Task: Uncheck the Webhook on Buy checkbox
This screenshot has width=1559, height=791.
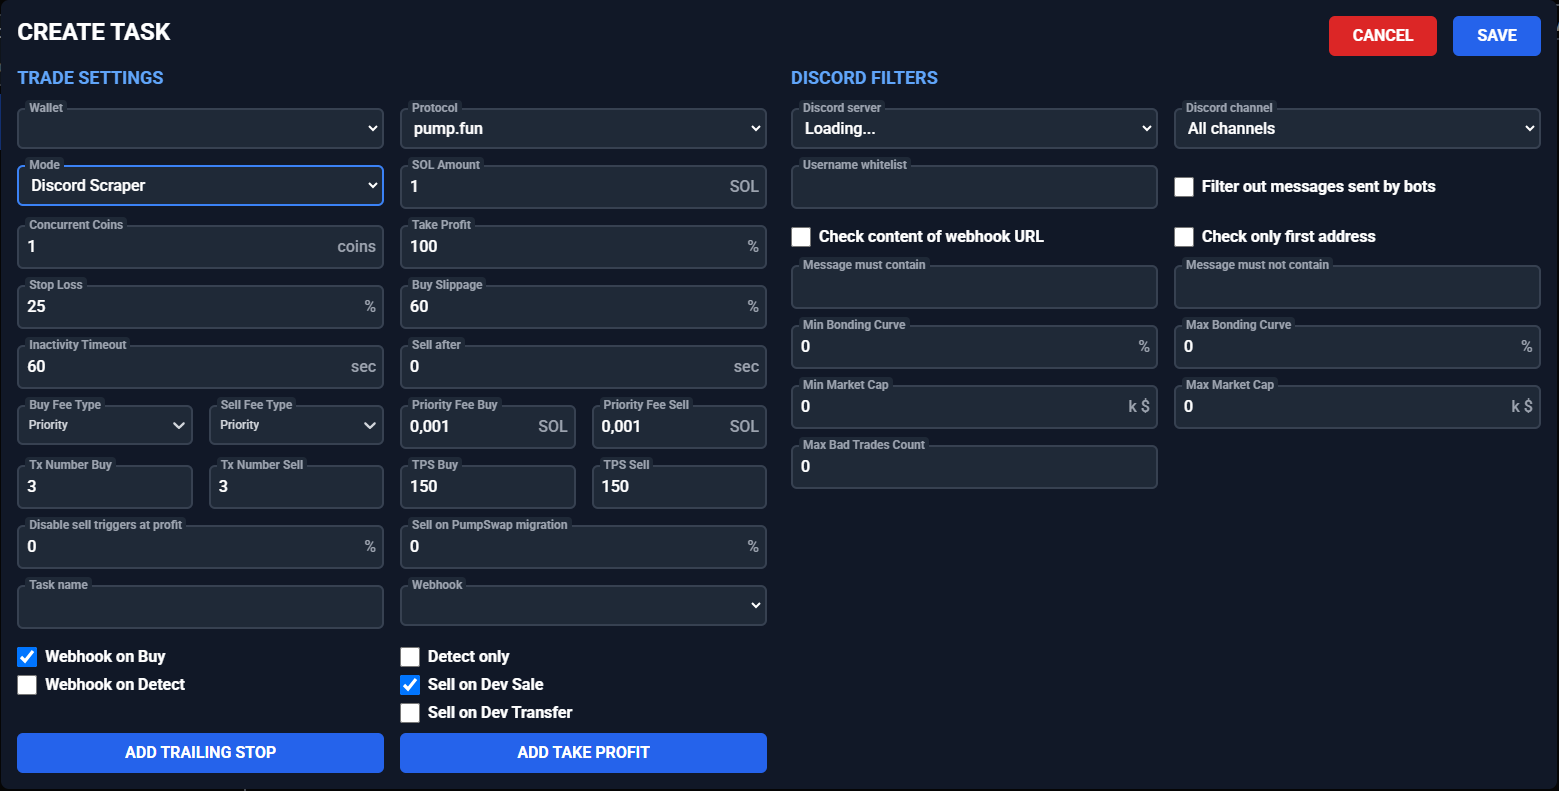Action: [x=27, y=657]
